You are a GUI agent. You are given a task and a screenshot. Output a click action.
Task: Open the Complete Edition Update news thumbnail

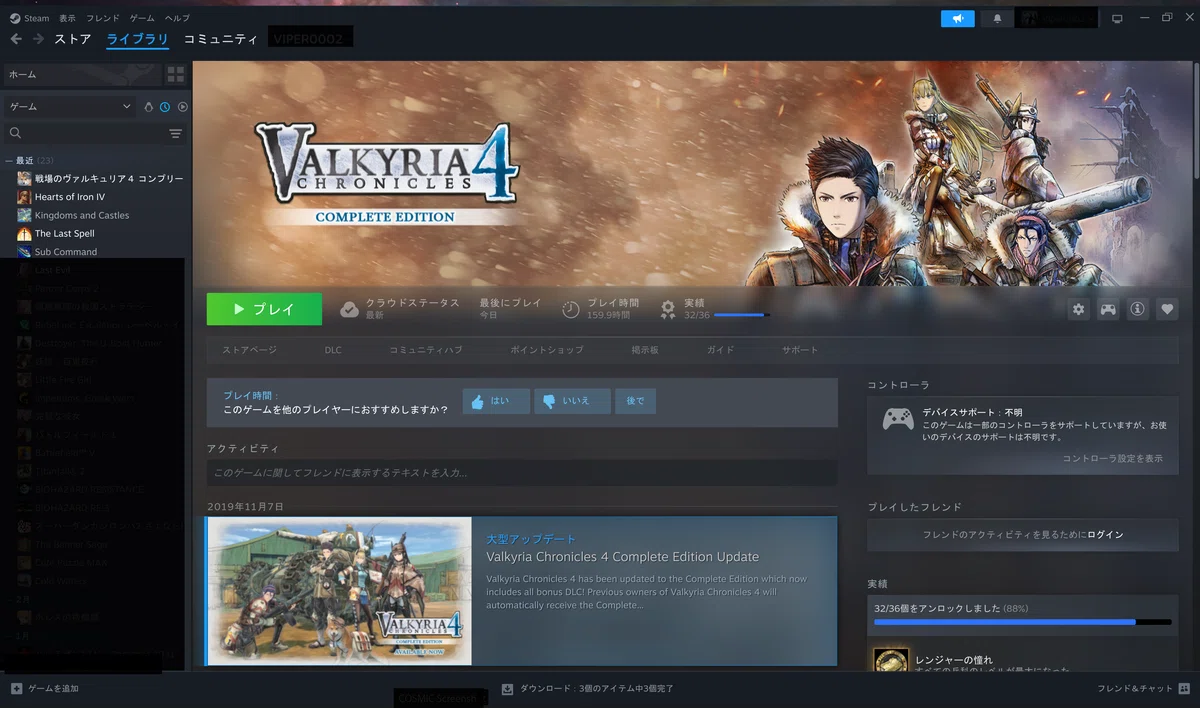click(x=340, y=591)
